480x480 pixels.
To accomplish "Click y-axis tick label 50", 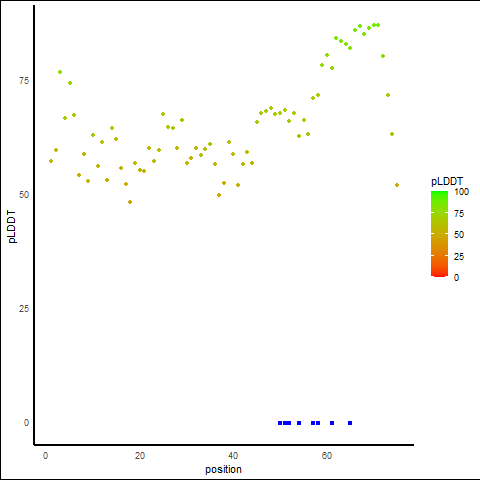I will [24, 195].
